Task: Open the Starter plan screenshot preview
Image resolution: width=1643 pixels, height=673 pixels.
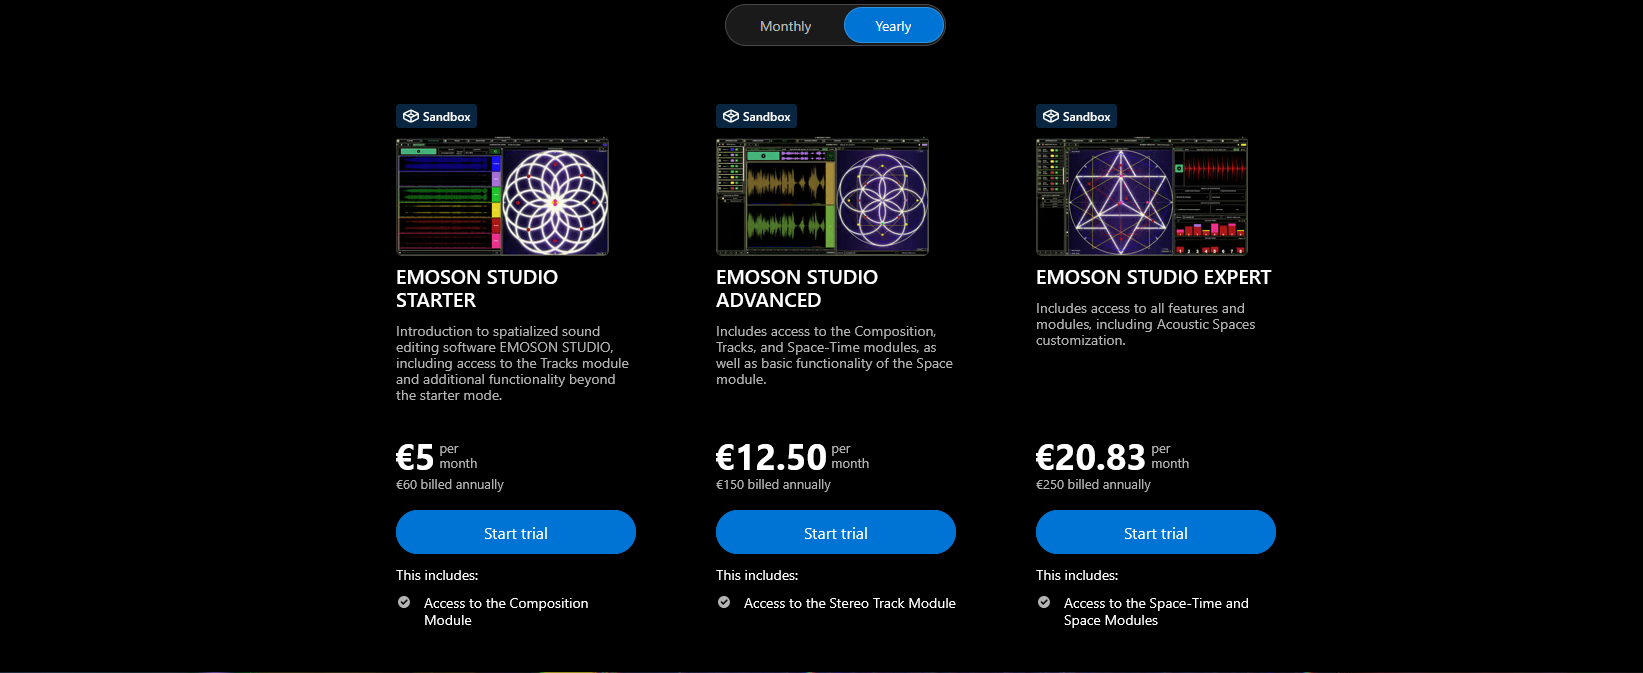Action: pyautogui.click(x=502, y=196)
